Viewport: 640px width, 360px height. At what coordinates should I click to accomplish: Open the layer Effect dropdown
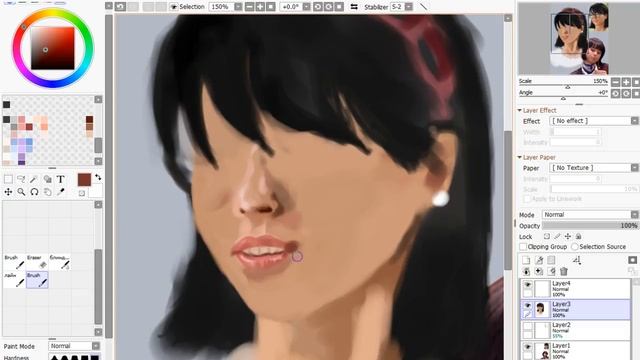click(634, 121)
